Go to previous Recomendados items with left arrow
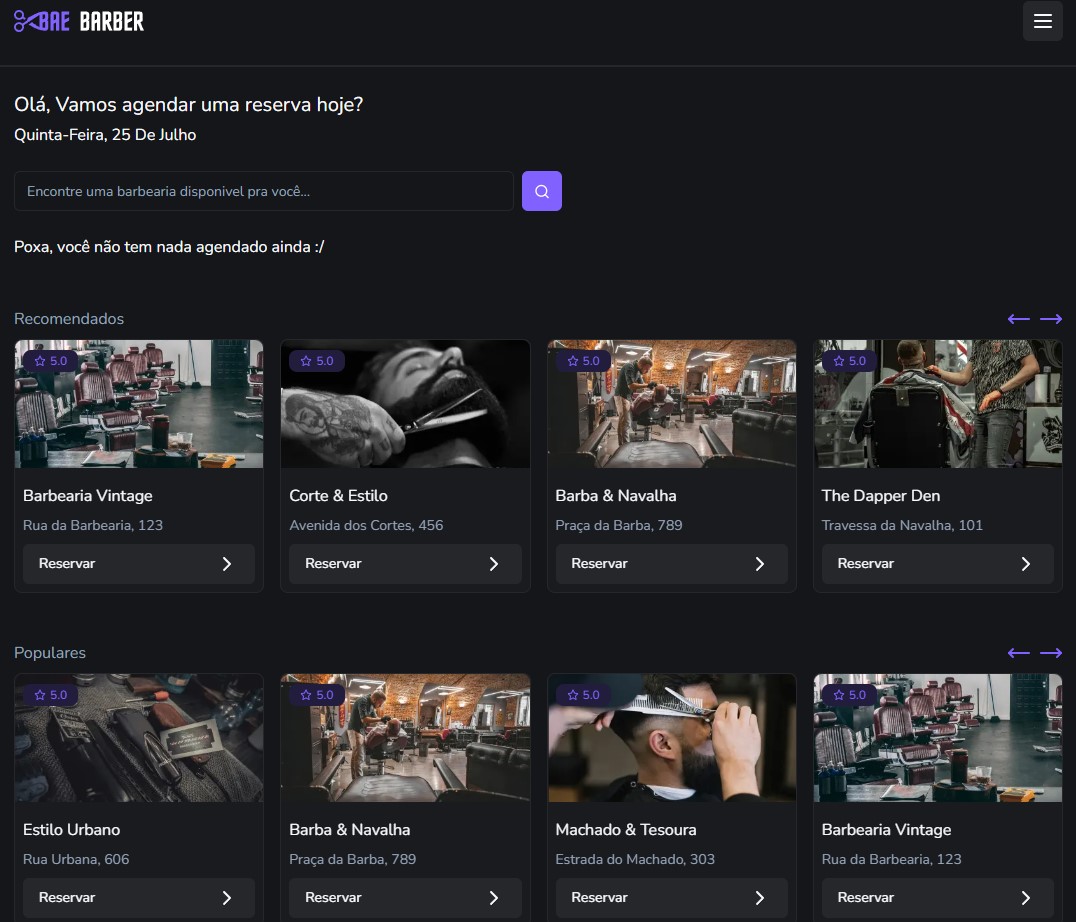This screenshot has width=1076, height=922. (1018, 319)
